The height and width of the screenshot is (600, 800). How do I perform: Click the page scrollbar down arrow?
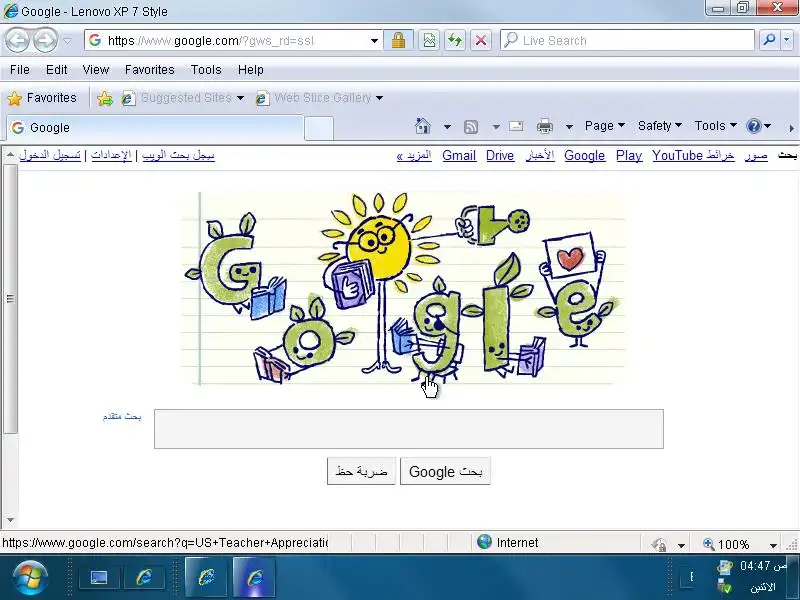tap(10, 520)
